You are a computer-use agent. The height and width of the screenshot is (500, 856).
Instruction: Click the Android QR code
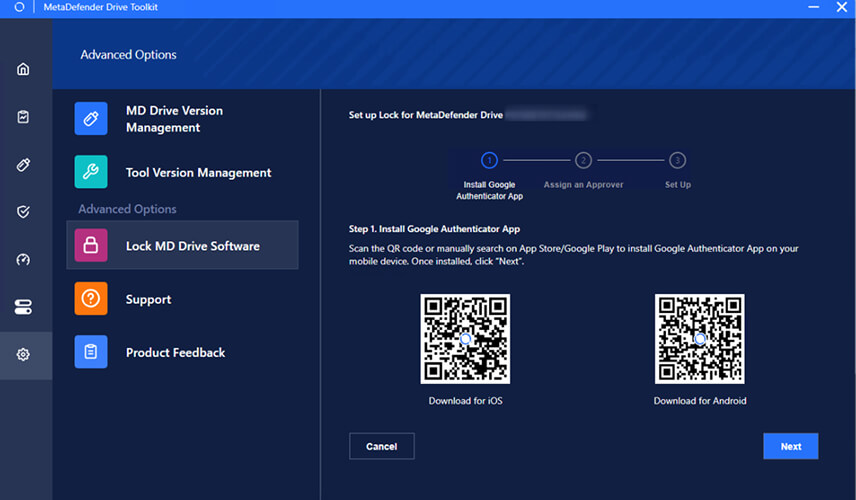pos(699,339)
